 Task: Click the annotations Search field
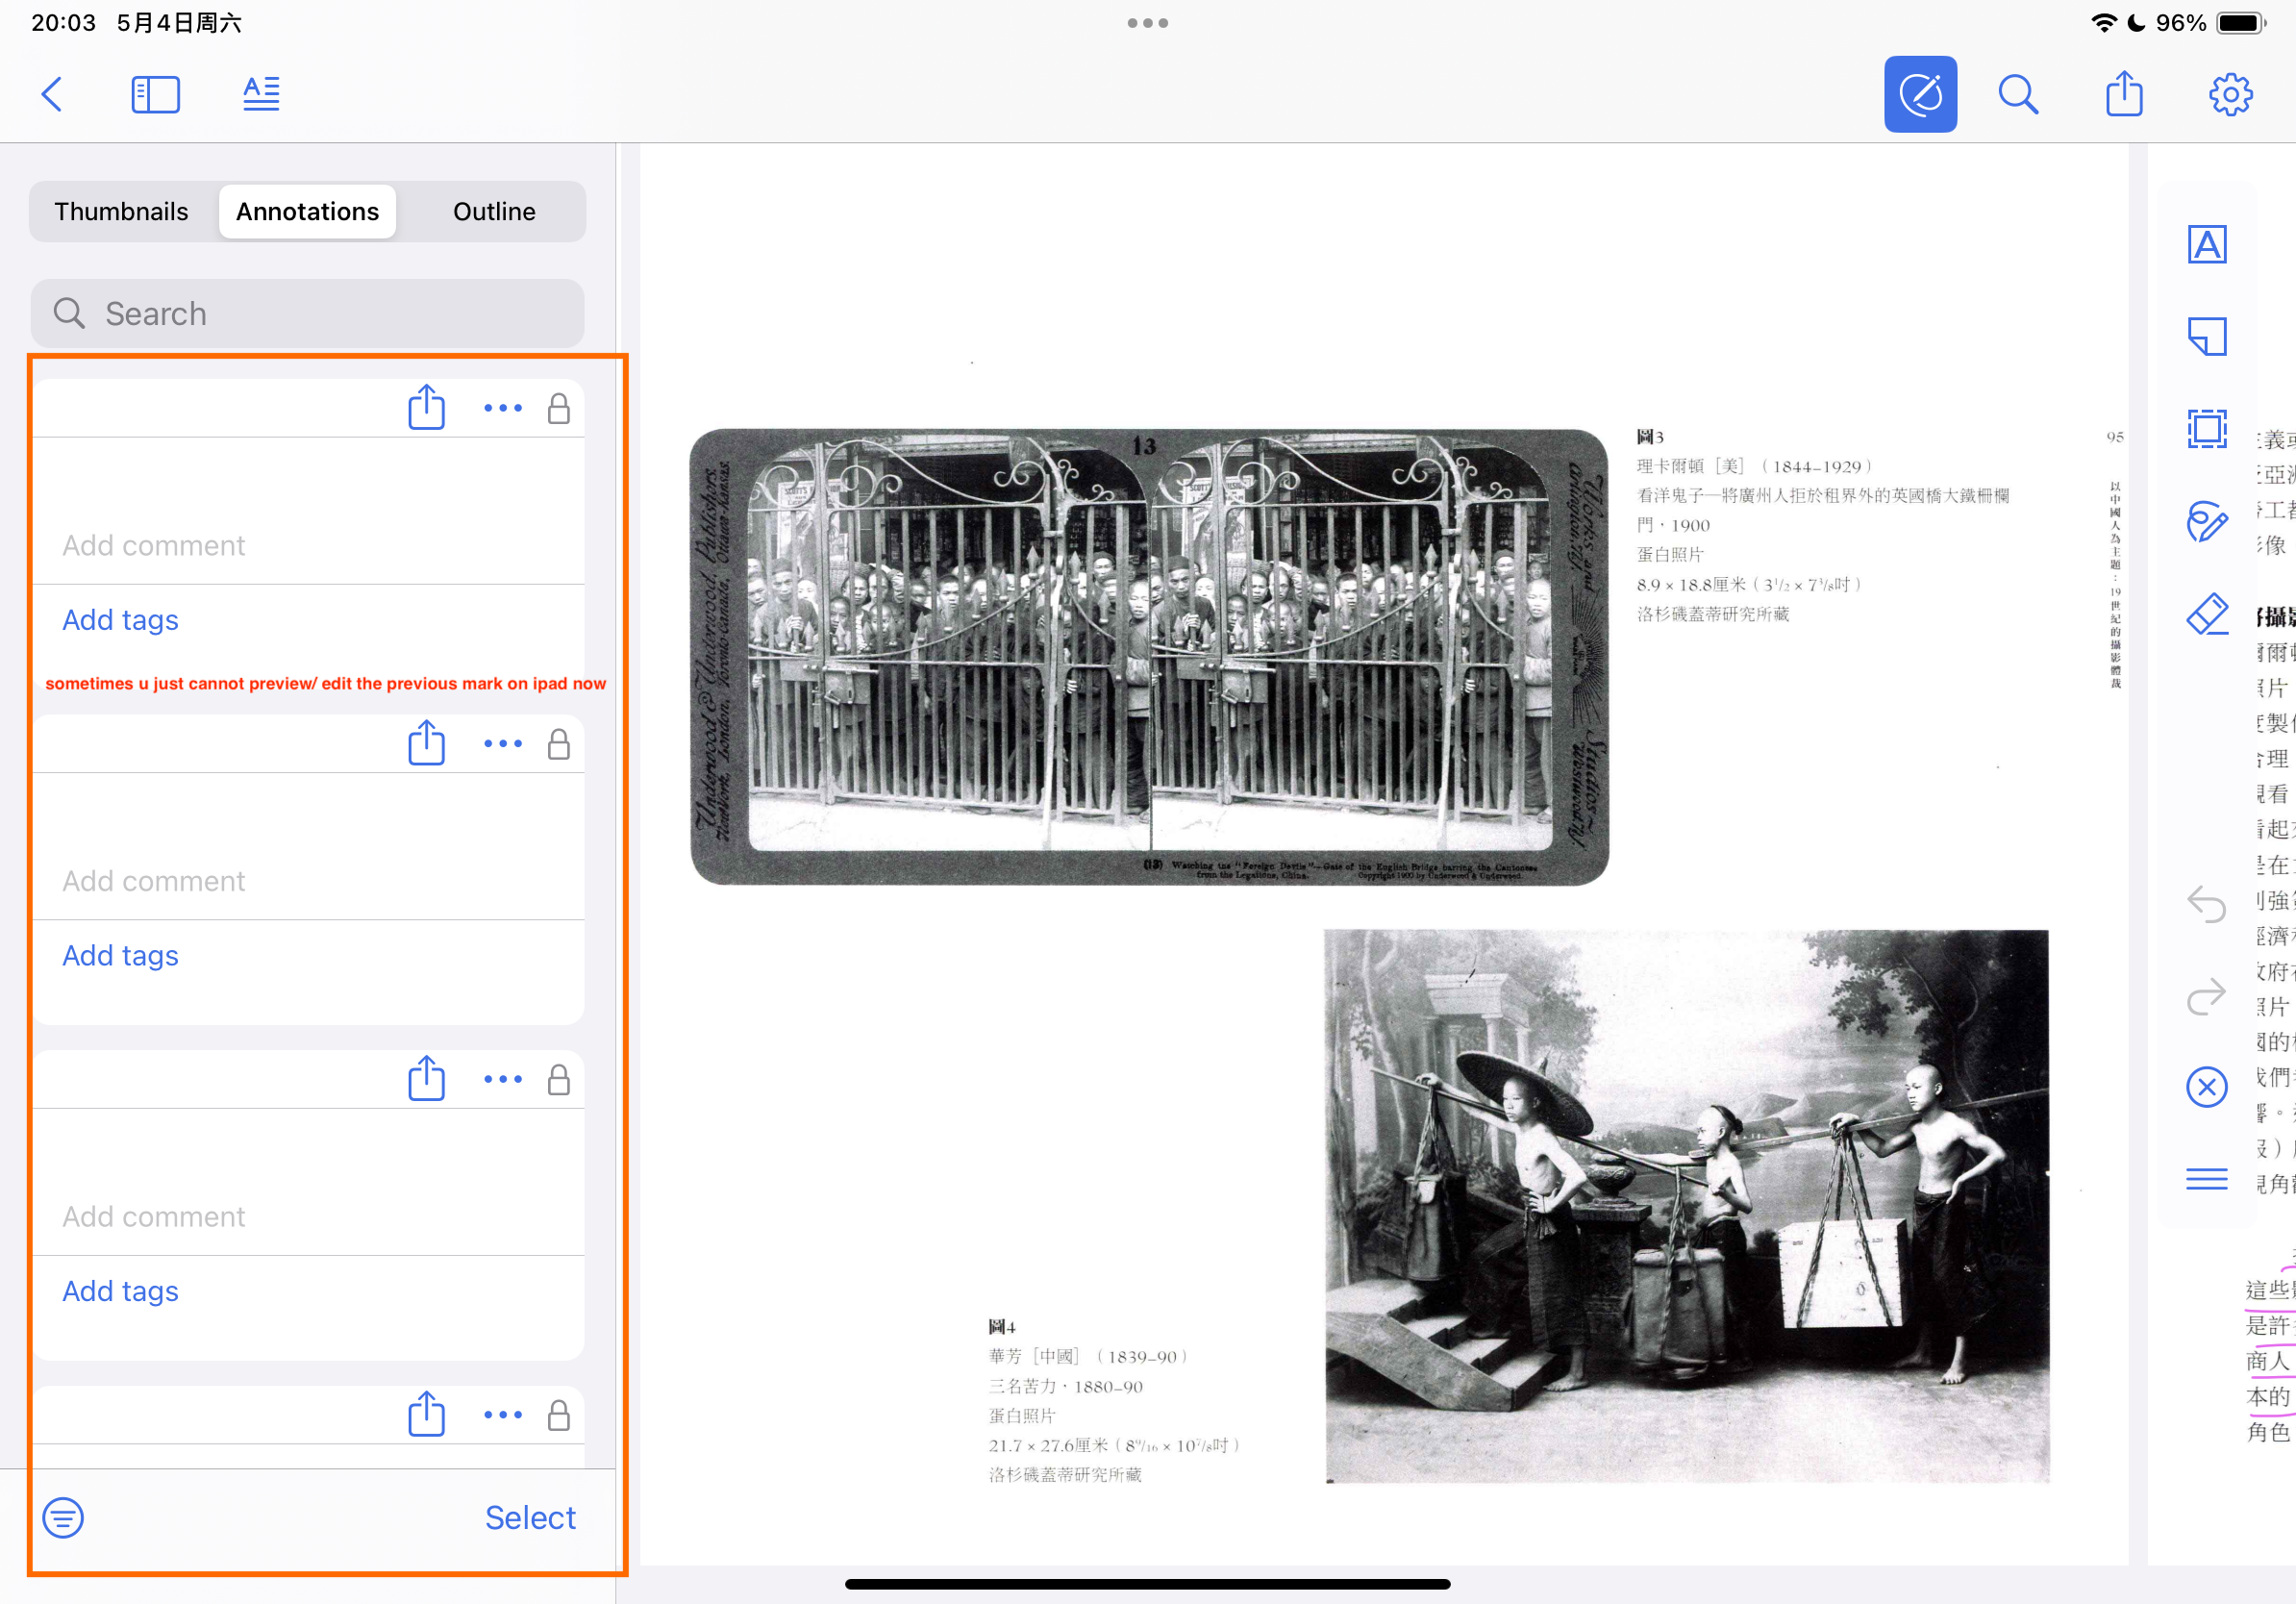pyautogui.click(x=308, y=314)
